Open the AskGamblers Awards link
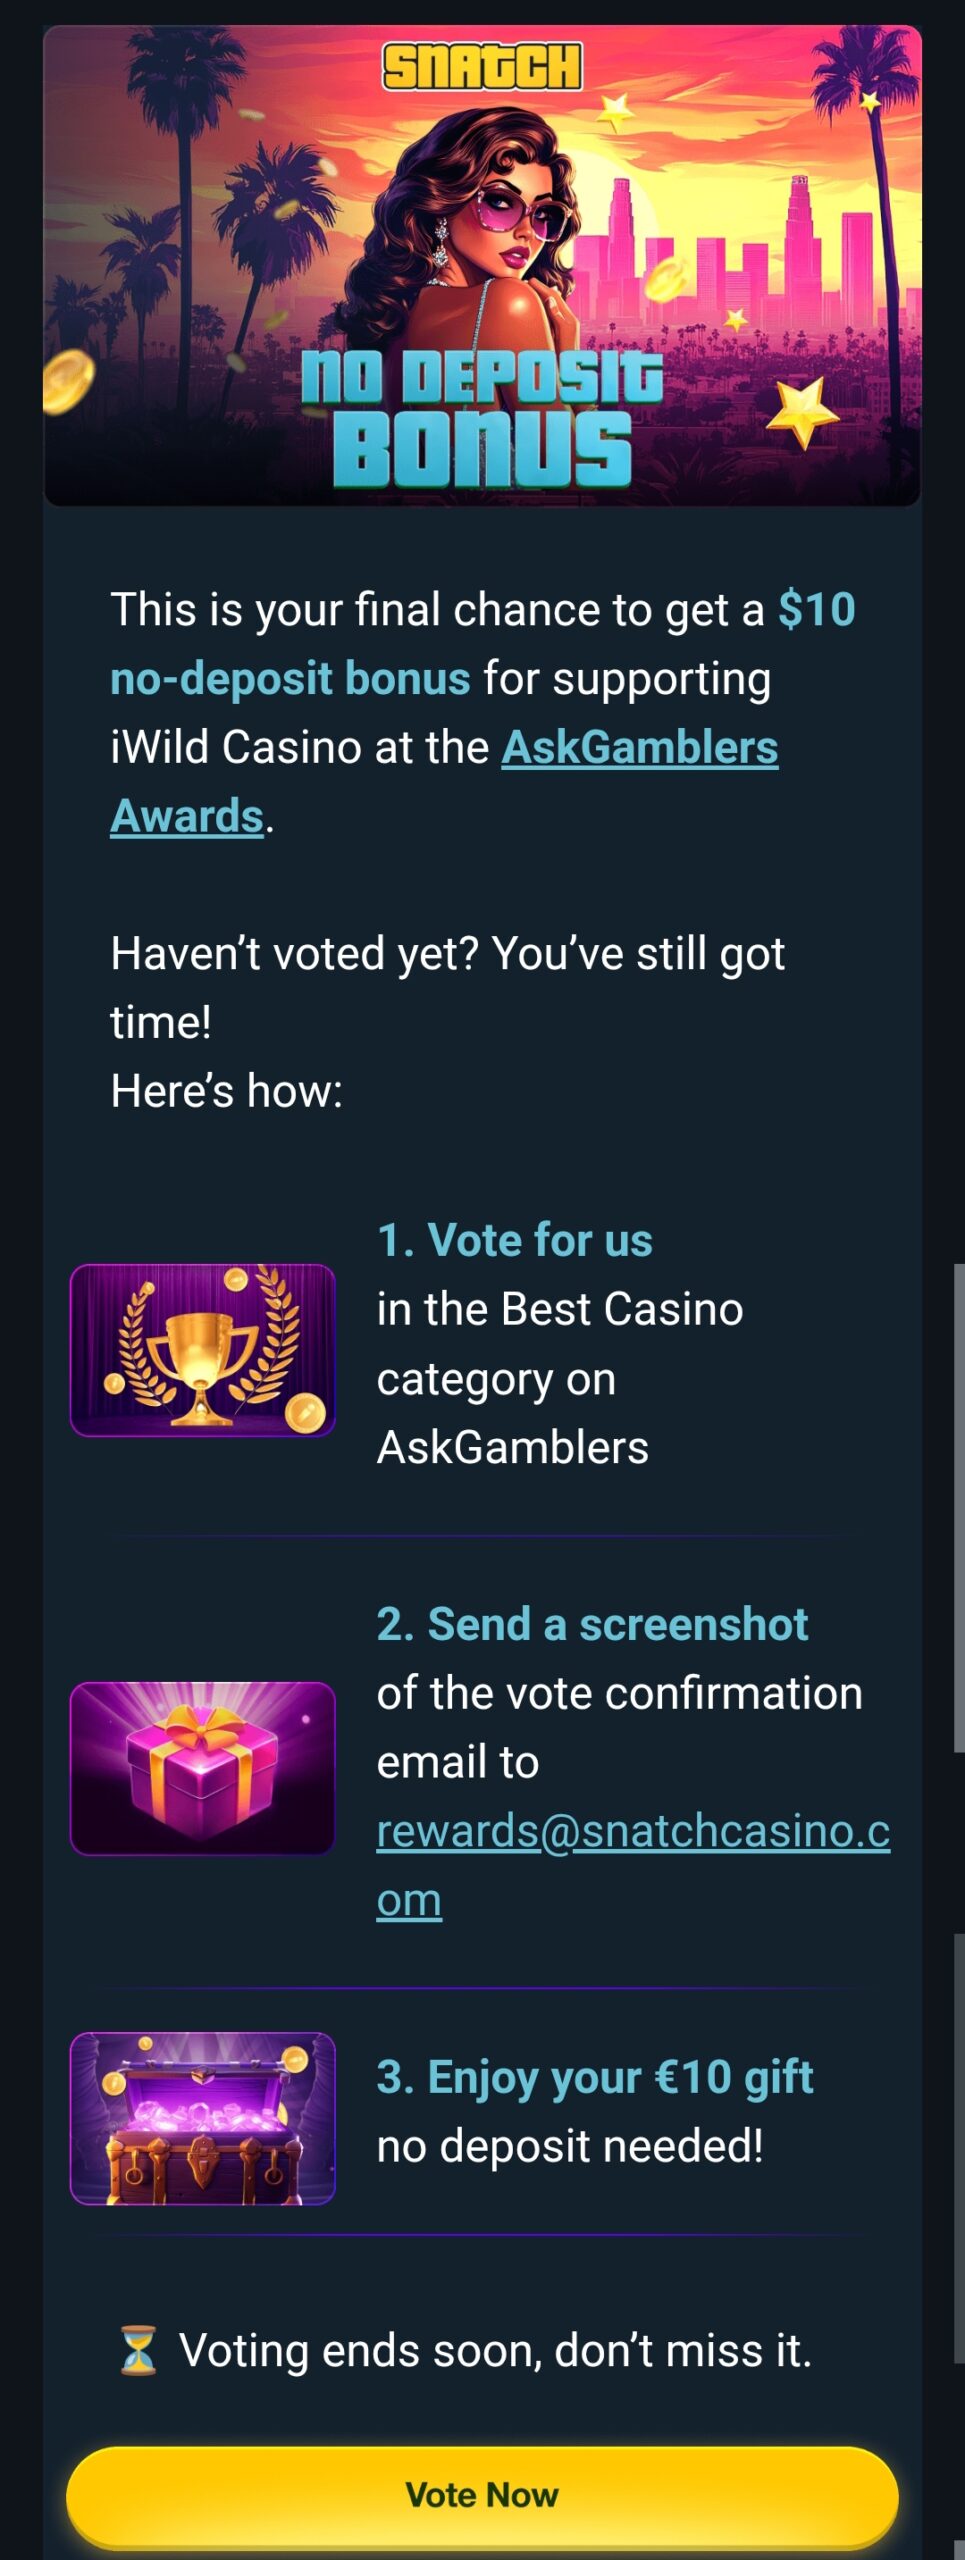The width and height of the screenshot is (965, 2560). point(638,748)
